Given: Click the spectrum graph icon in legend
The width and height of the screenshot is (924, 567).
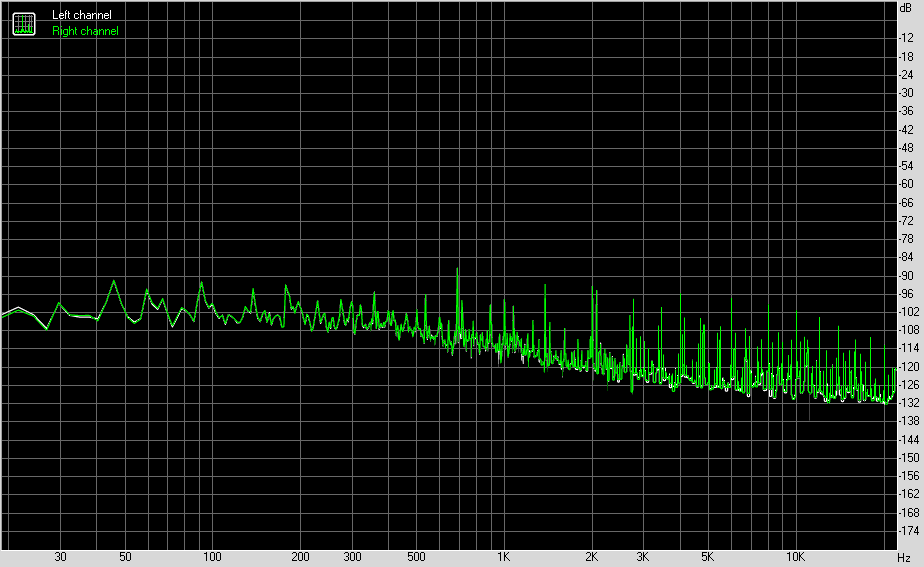Looking at the screenshot, I should [24, 24].
